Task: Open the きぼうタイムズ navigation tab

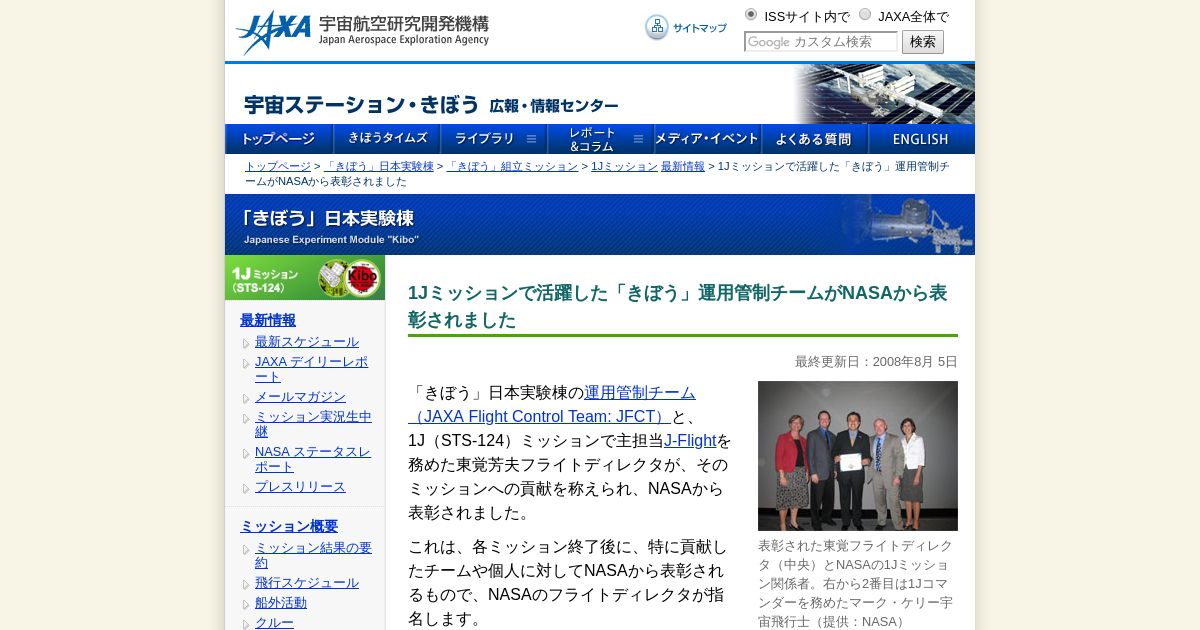Action: pyautogui.click(x=387, y=139)
